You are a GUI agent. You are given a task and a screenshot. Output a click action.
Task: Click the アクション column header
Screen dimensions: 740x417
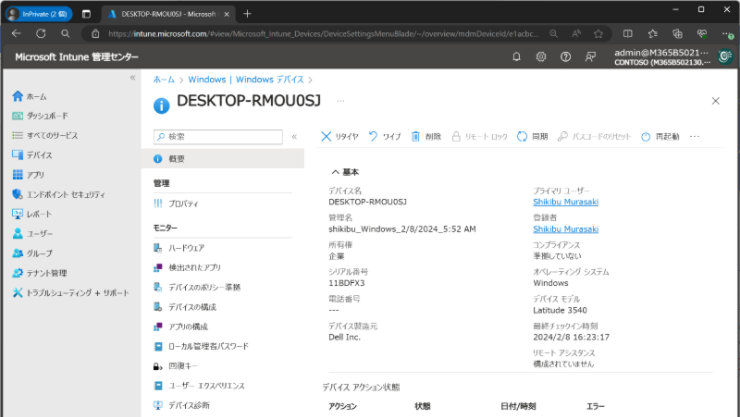[343, 406]
